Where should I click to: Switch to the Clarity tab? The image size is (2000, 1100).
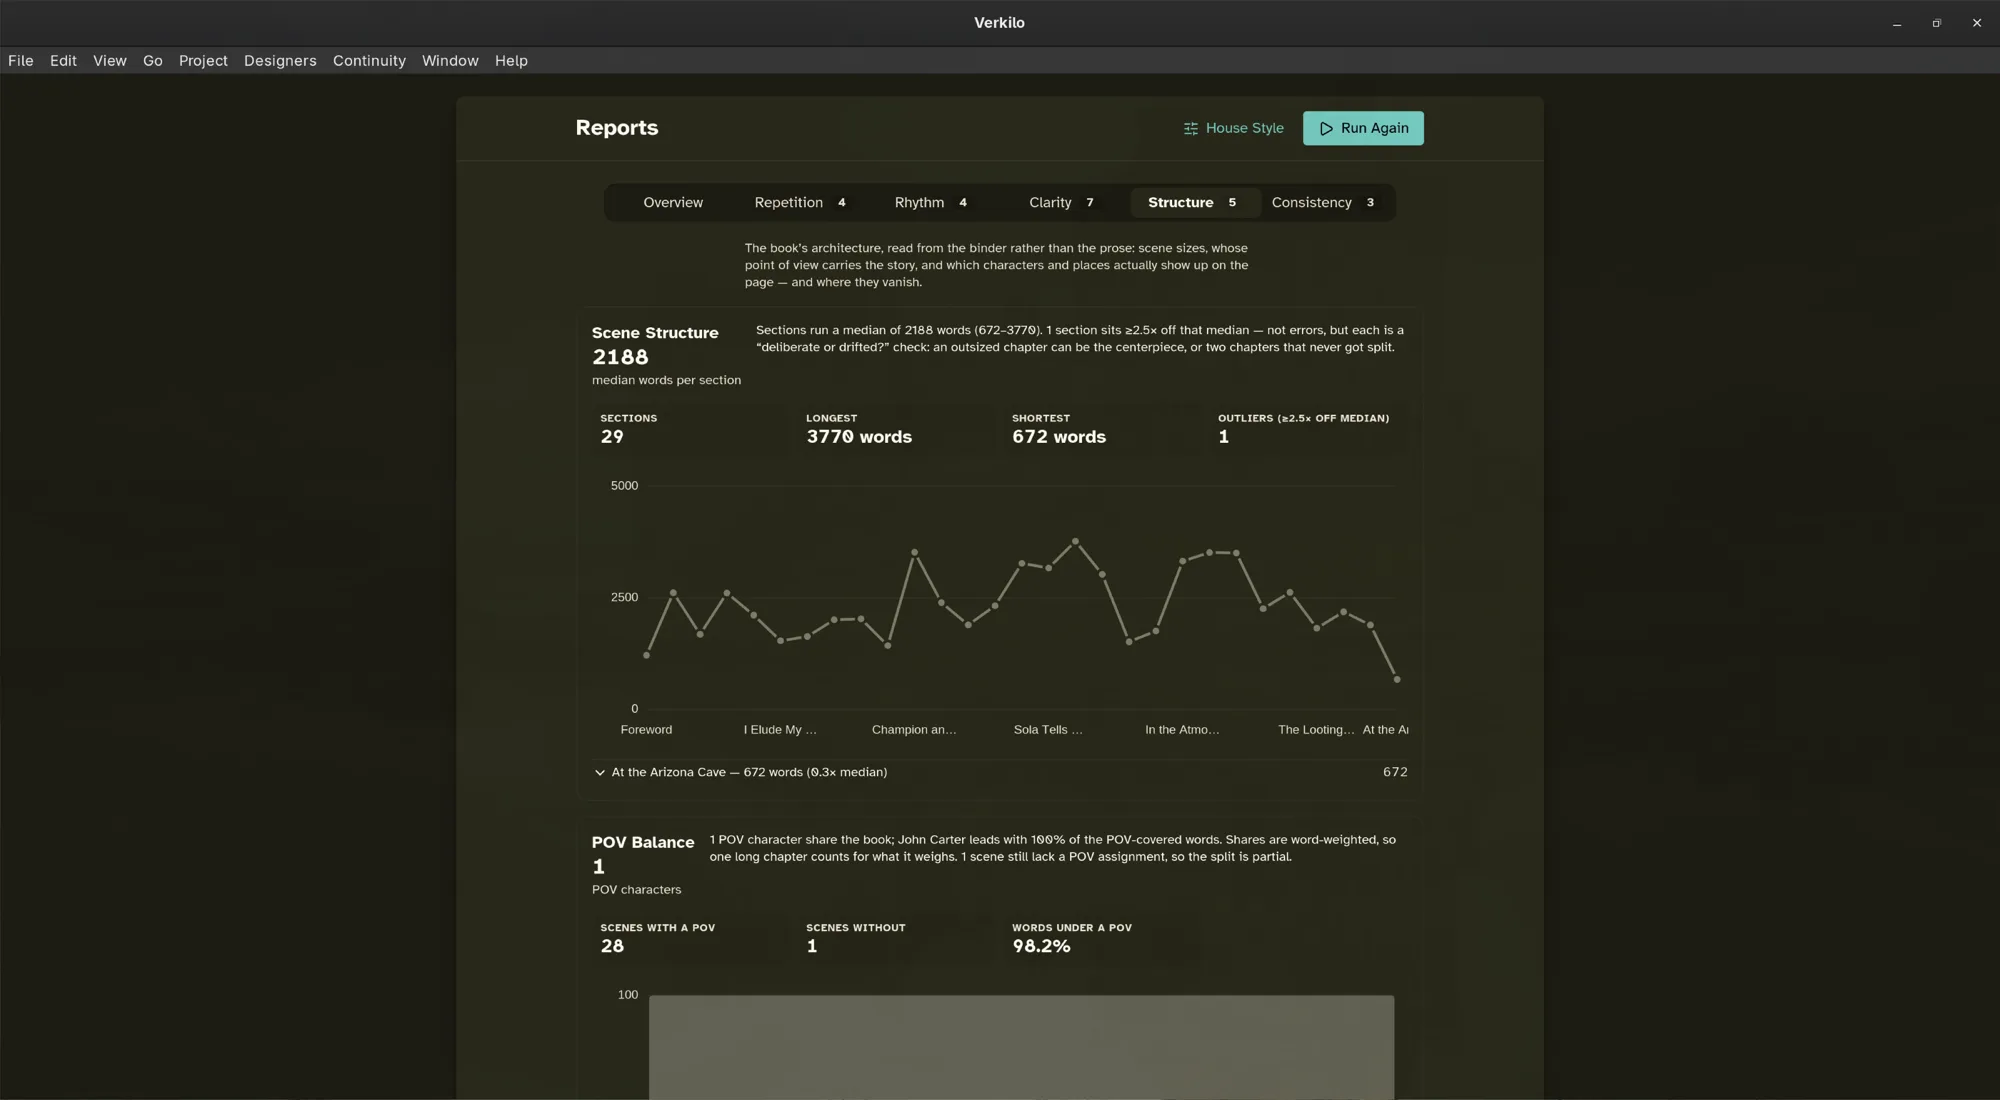[1062, 202]
